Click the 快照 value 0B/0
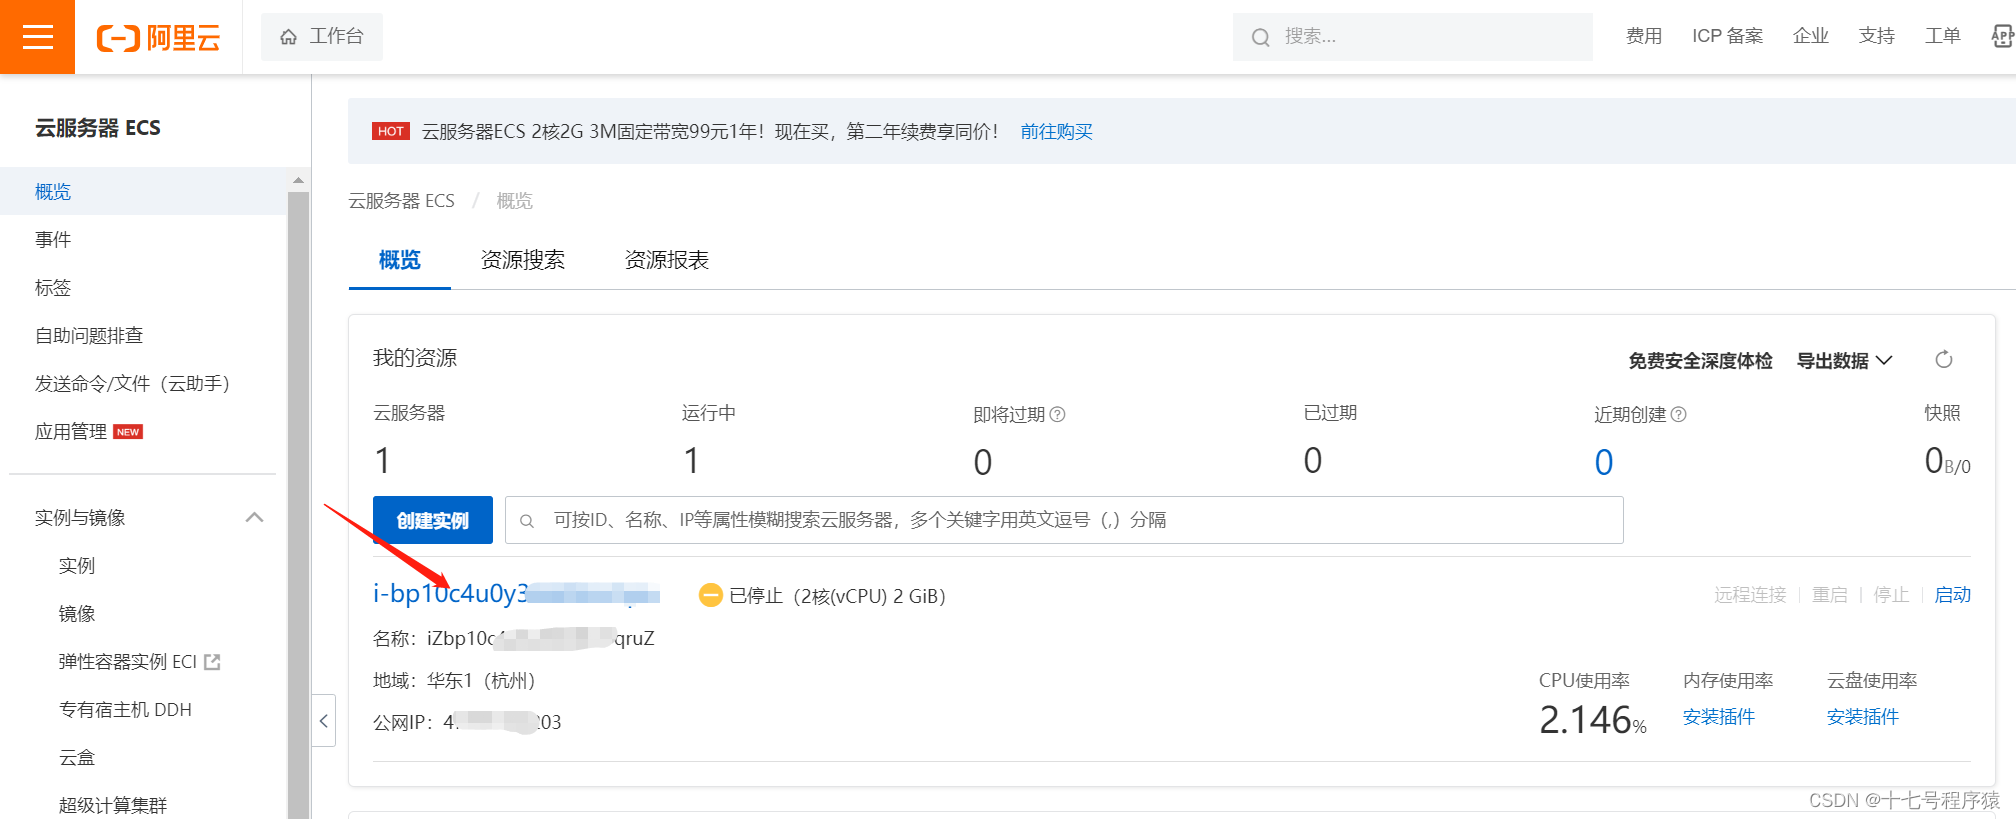The height and width of the screenshot is (819, 2016). pos(1947,461)
